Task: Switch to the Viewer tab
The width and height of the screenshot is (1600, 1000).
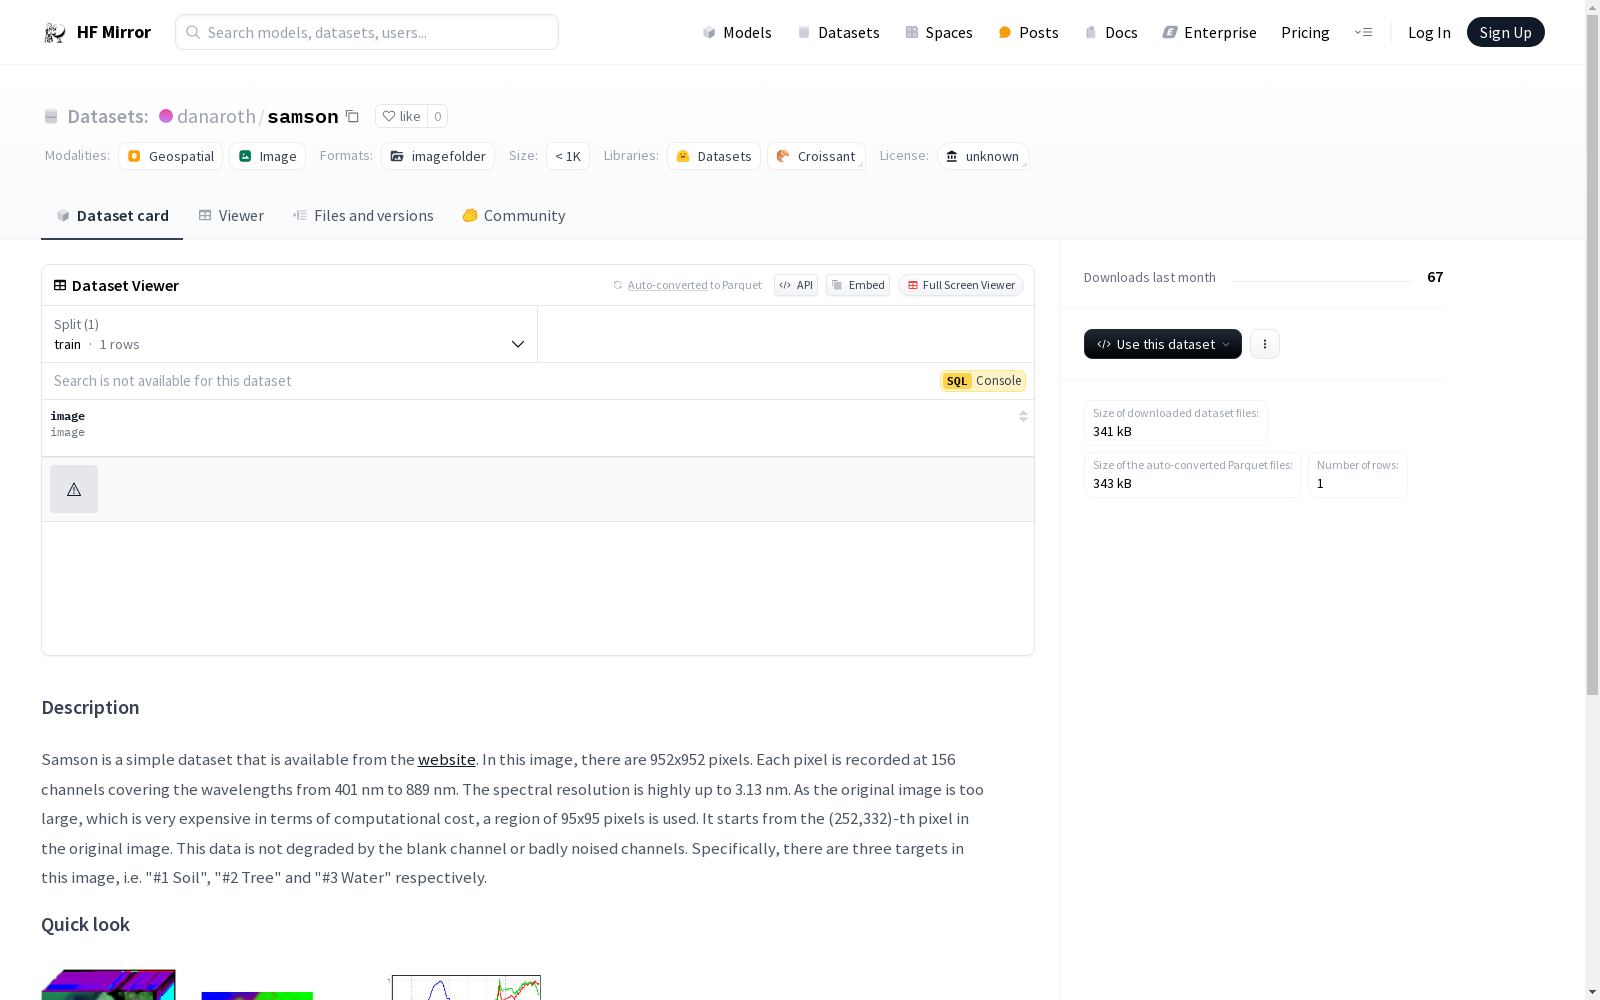Action: (x=231, y=216)
